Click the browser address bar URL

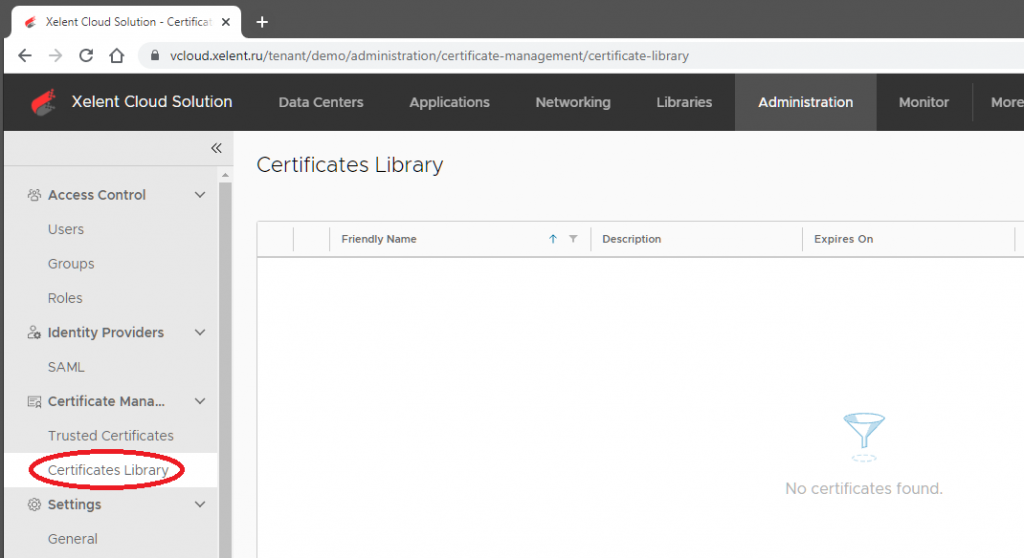[x=429, y=56]
